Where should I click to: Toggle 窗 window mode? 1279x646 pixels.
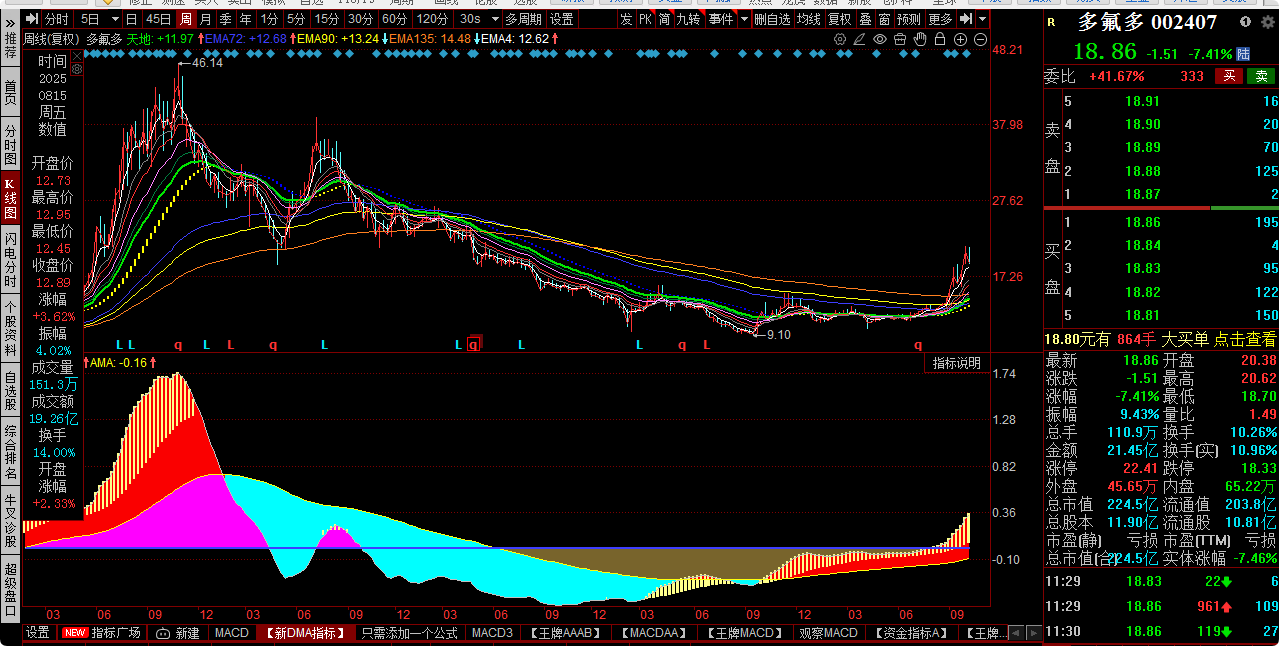884,19
